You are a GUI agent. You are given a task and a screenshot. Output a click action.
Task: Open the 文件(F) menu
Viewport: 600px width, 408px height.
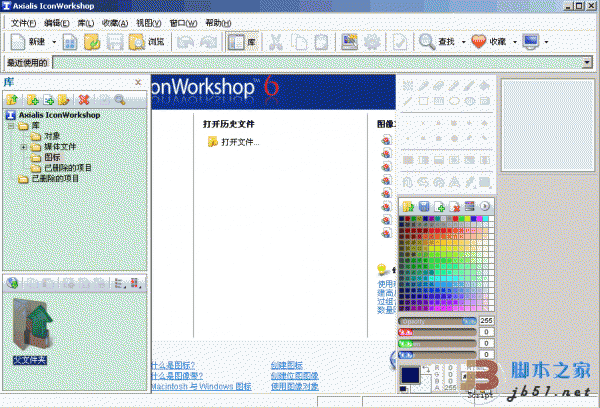[x=23, y=23]
